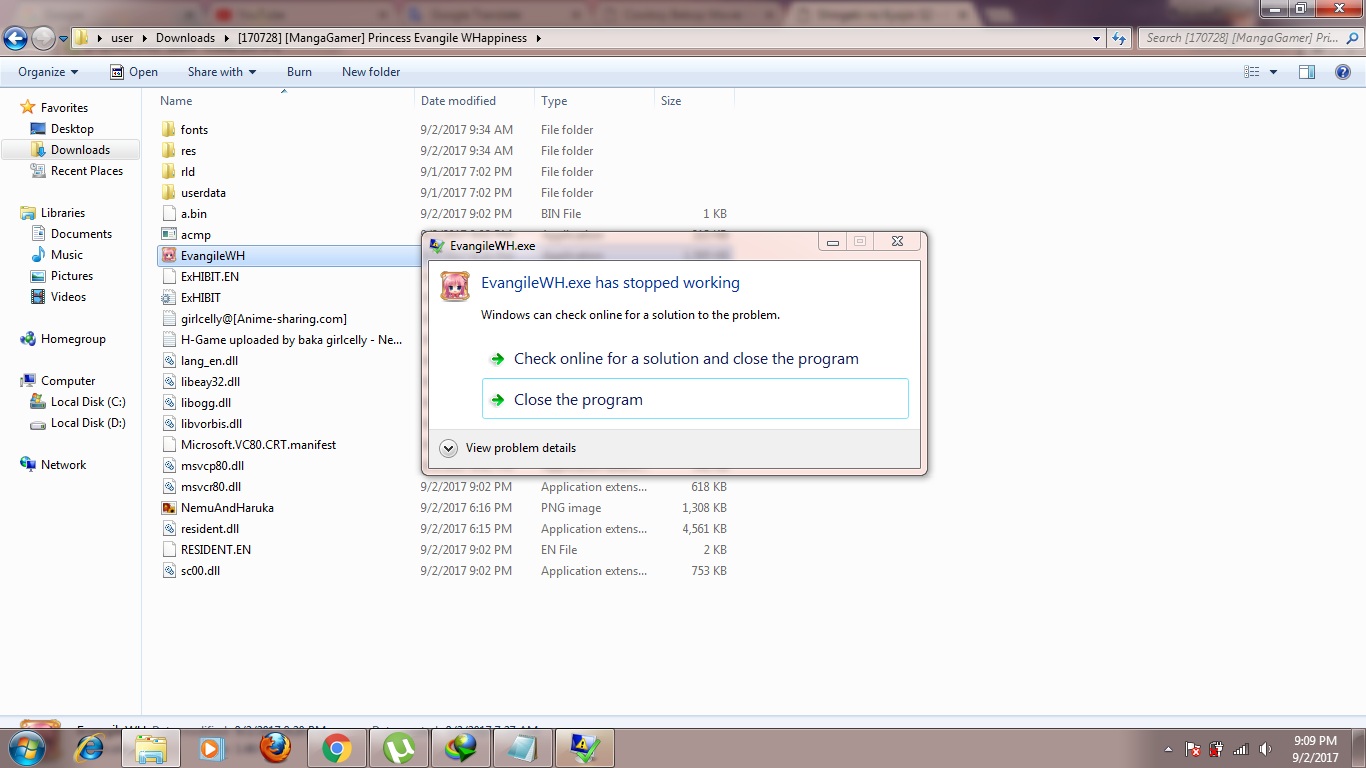Click New folder in the toolbar
This screenshot has height=768, width=1366.
tap(371, 72)
